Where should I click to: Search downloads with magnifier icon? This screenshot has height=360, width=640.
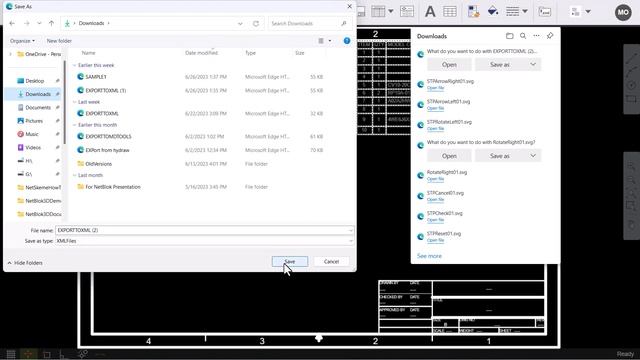(x=523, y=36)
